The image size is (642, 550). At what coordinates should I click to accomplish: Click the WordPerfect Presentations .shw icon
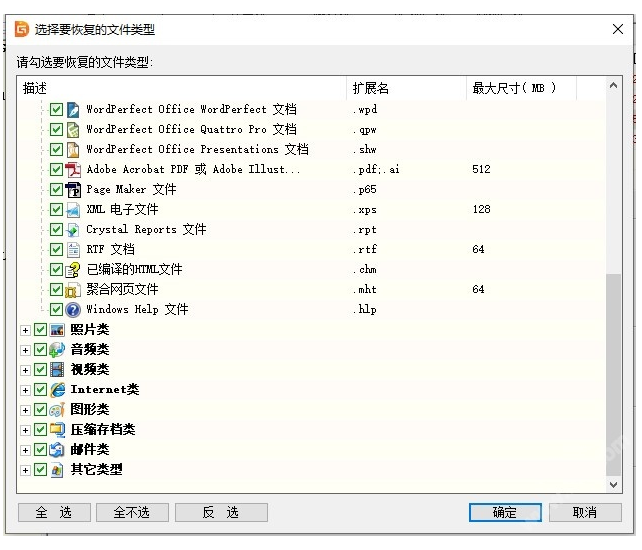click(x=73, y=149)
